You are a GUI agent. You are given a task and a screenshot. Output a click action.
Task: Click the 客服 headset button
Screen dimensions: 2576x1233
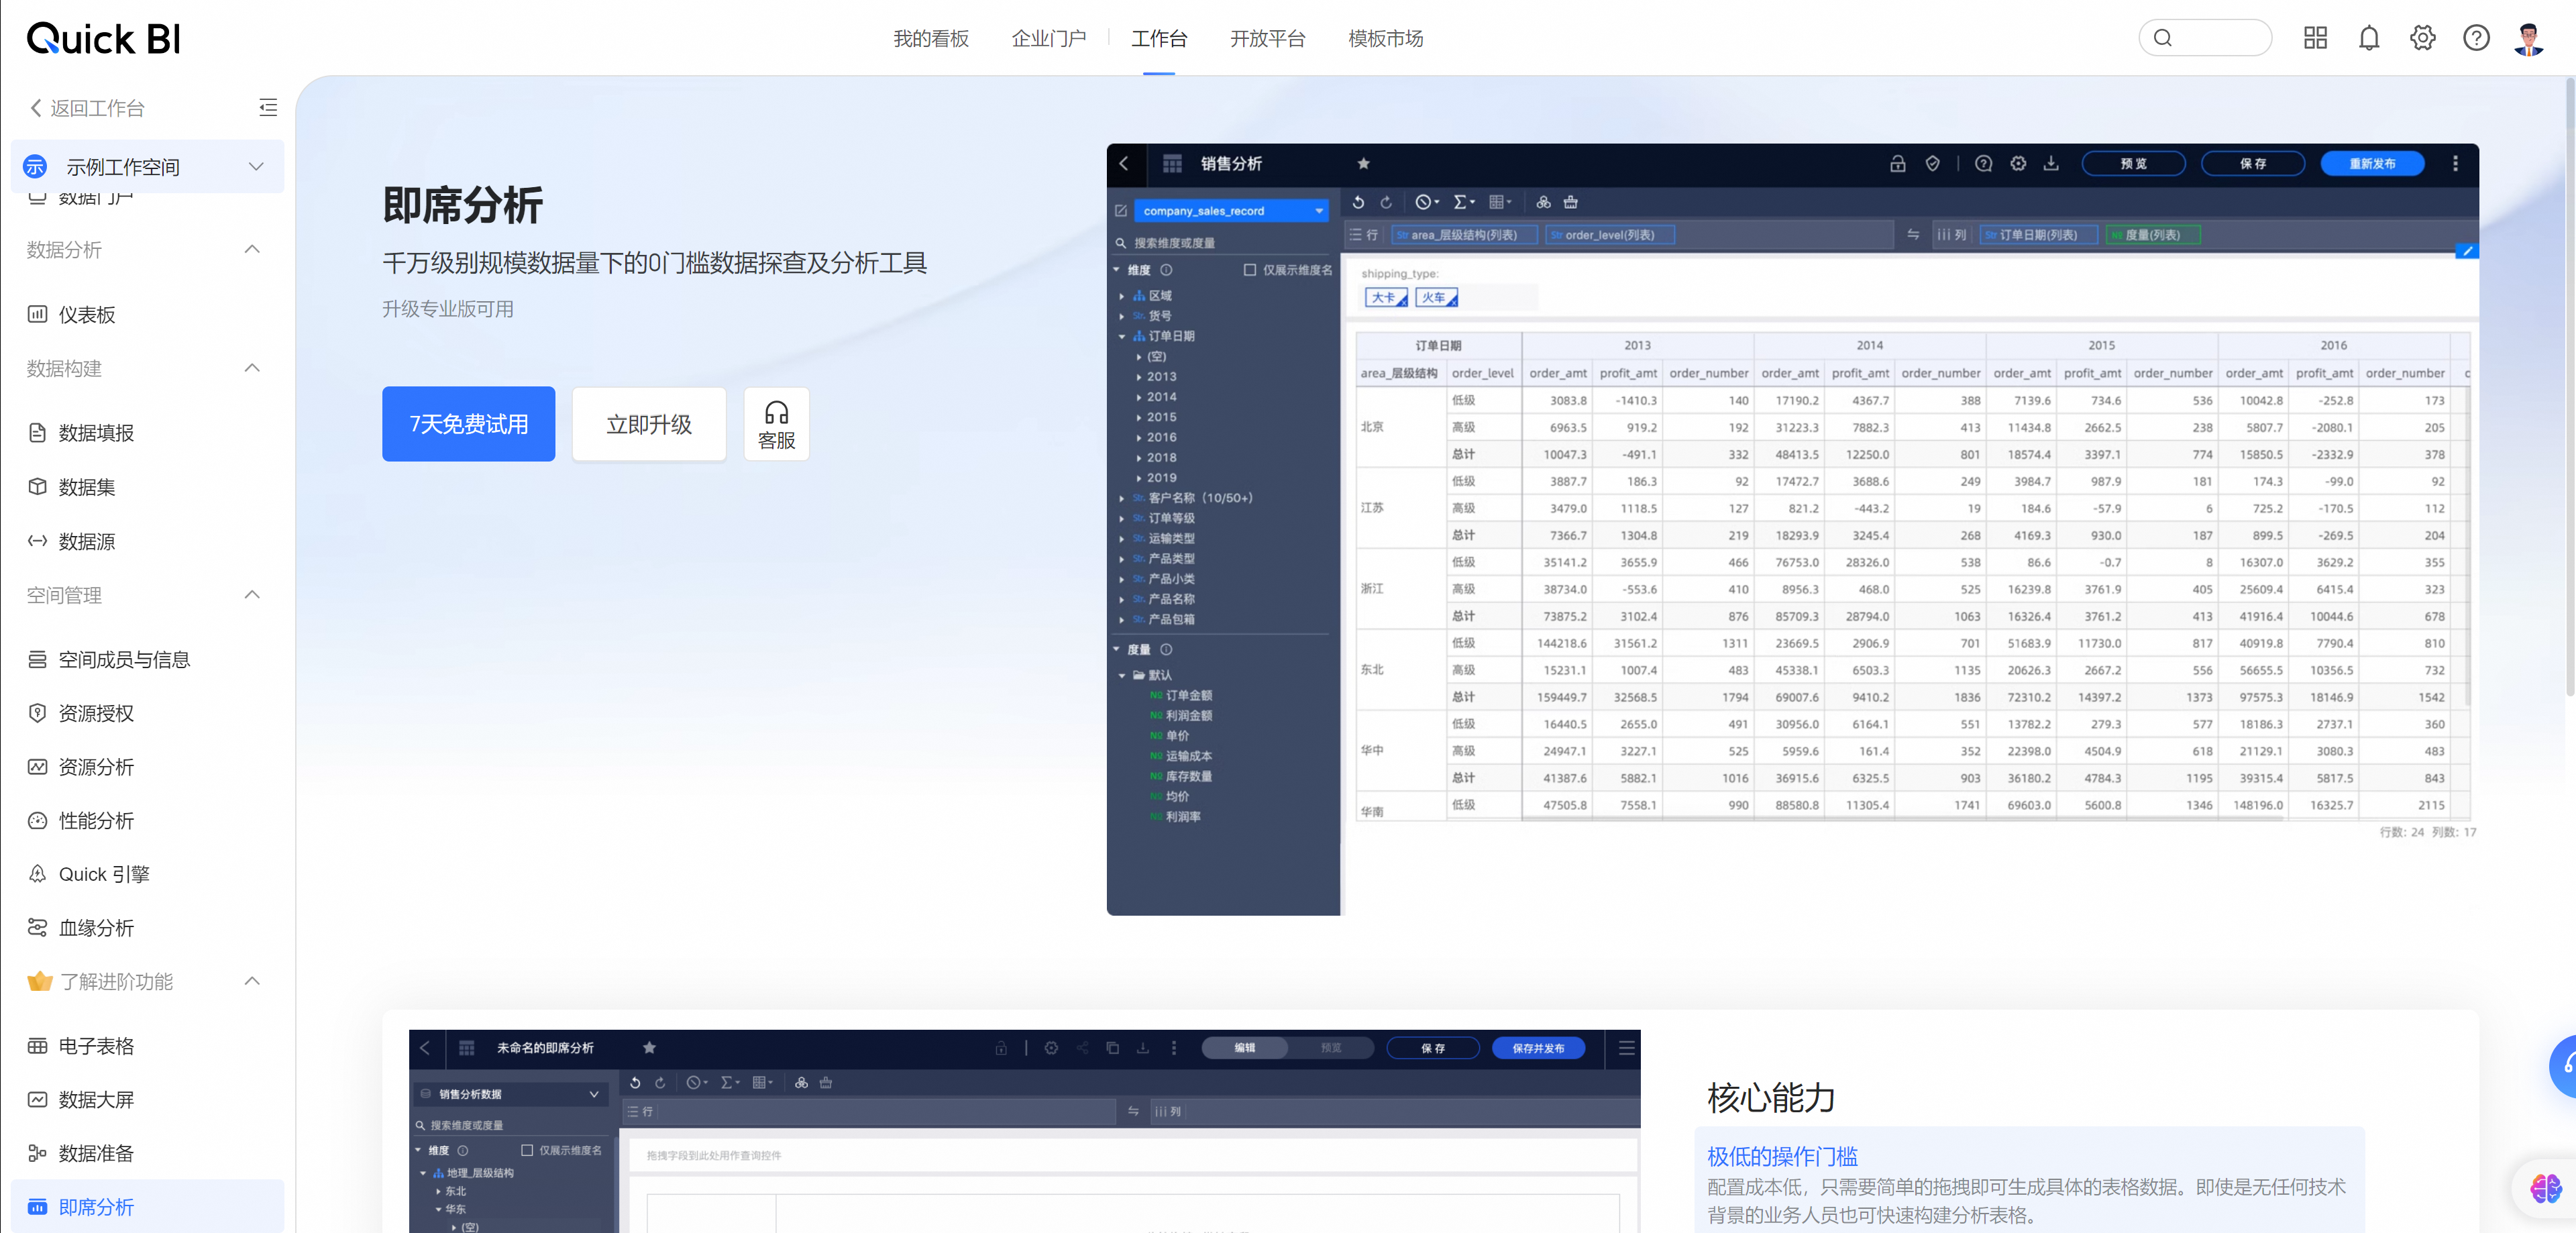(776, 424)
